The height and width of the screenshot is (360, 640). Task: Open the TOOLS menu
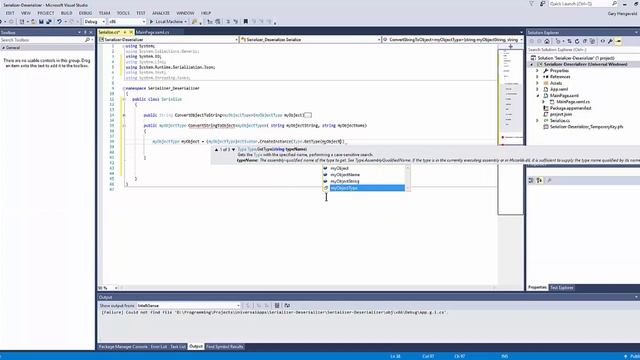123,13
